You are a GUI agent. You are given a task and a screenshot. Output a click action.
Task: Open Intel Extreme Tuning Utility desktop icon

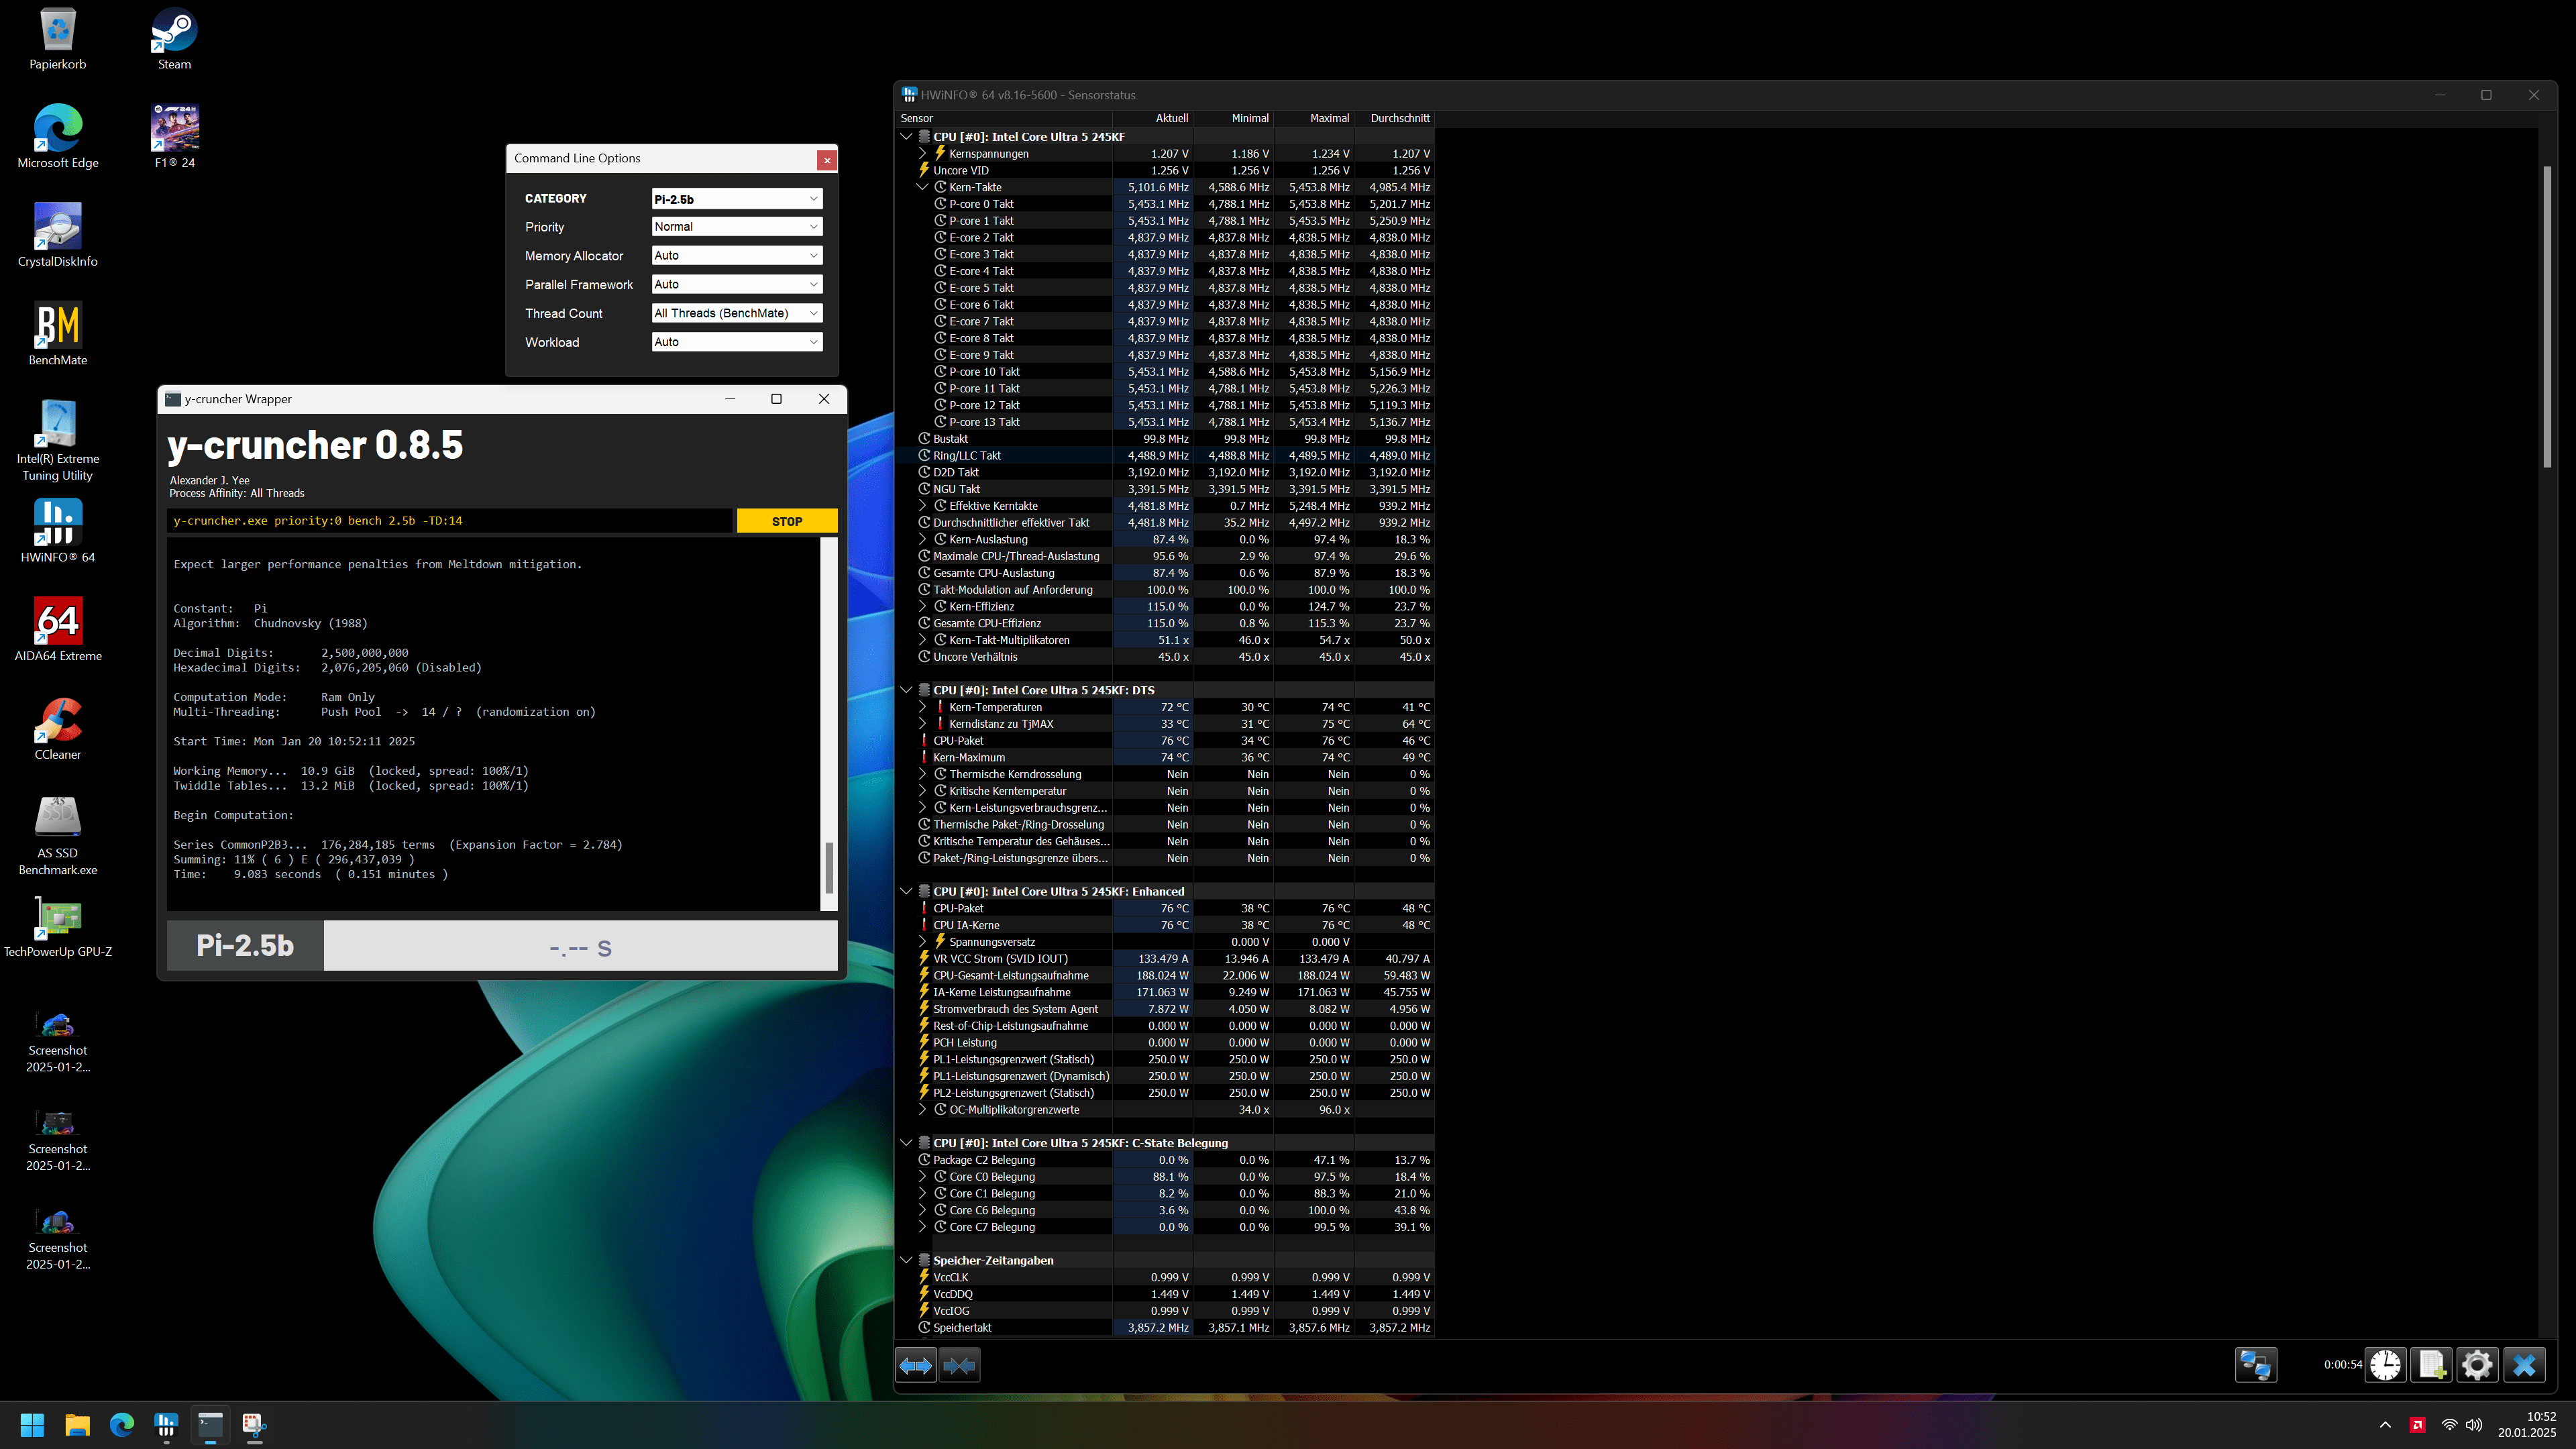click(x=58, y=440)
